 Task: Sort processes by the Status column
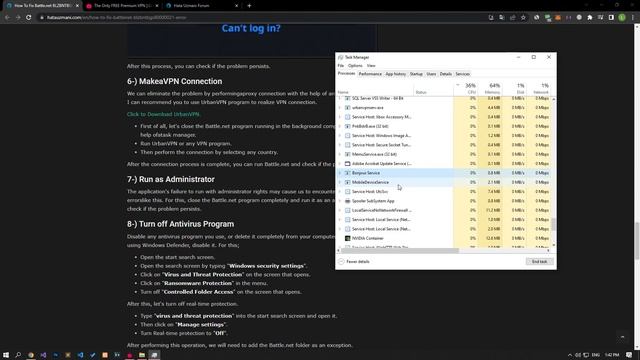pyautogui.click(x=433, y=89)
